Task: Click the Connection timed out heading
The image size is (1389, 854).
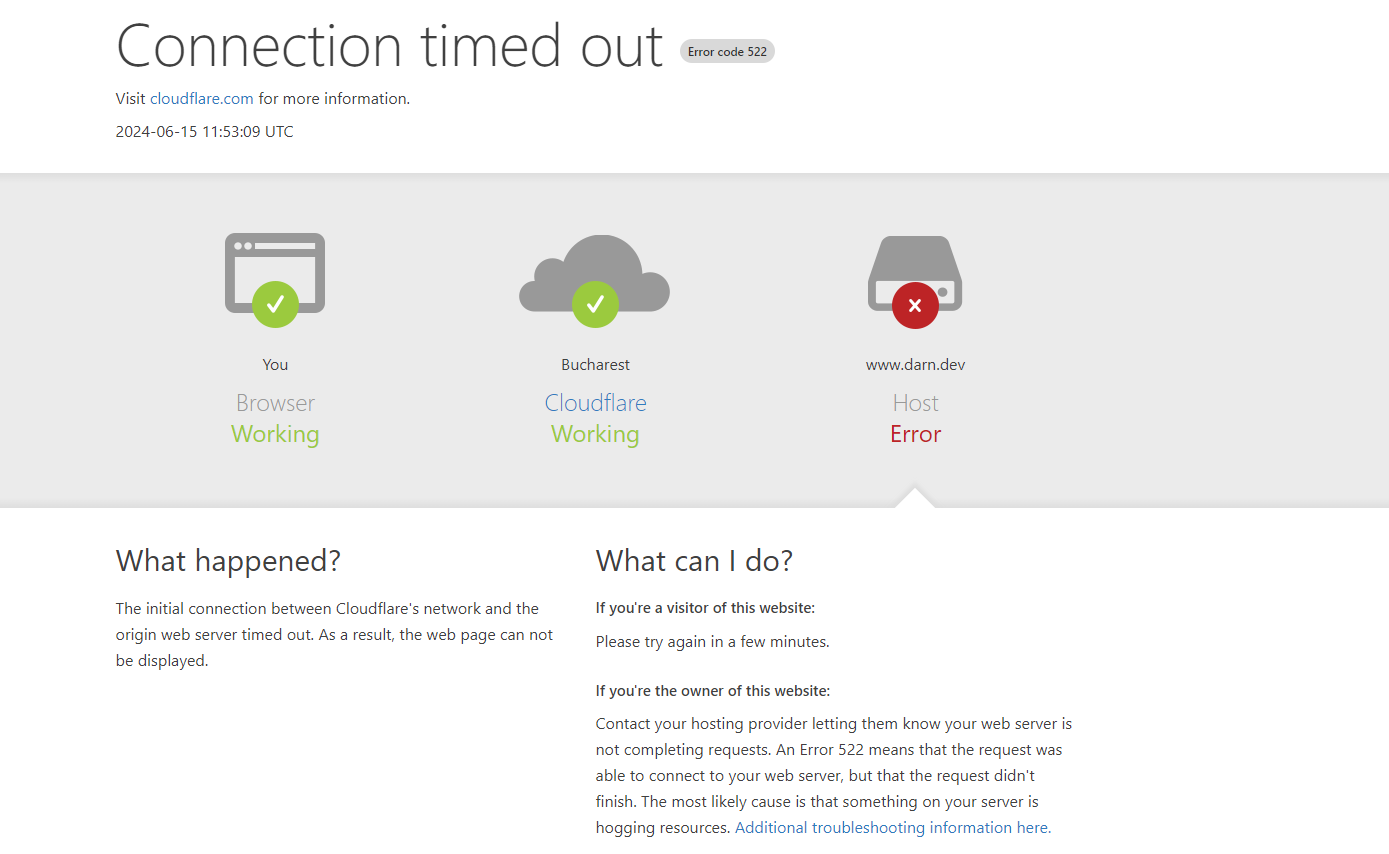Action: (390, 45)
